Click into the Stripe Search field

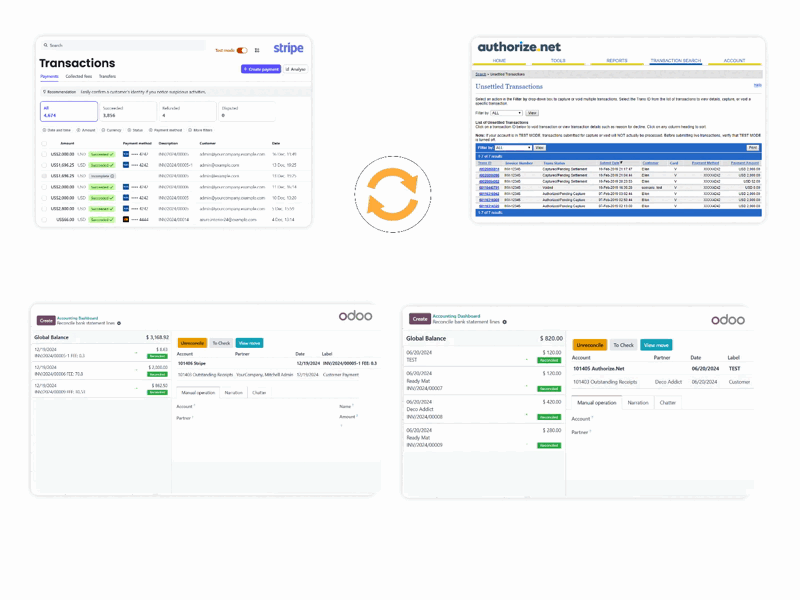click(124, 45)
